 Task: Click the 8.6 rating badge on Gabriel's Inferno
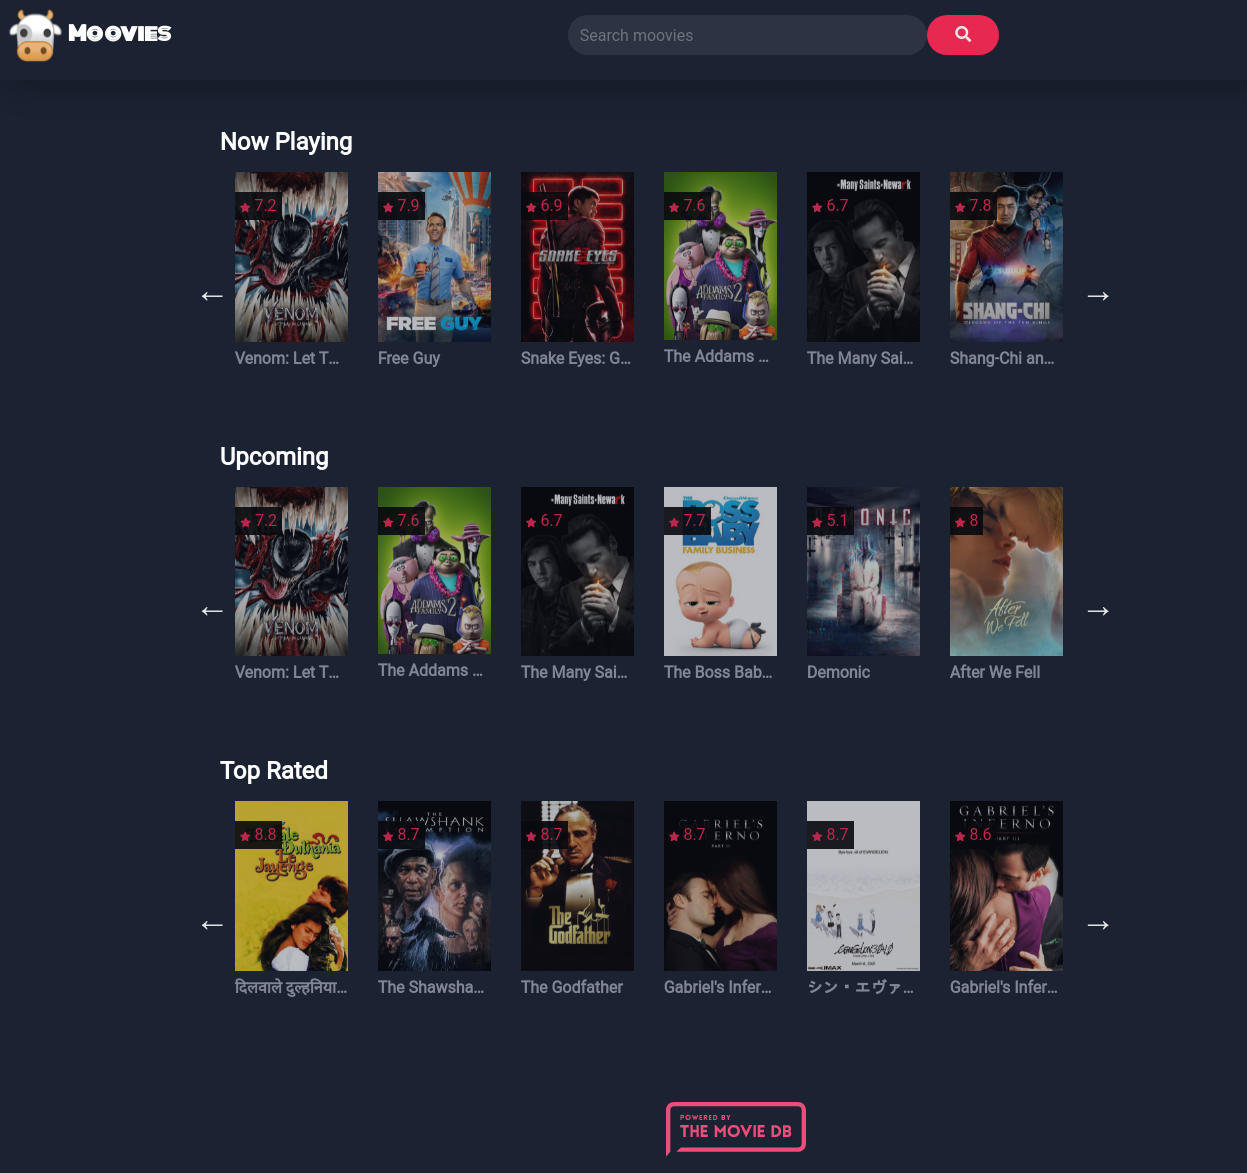(x=974, y=835)
